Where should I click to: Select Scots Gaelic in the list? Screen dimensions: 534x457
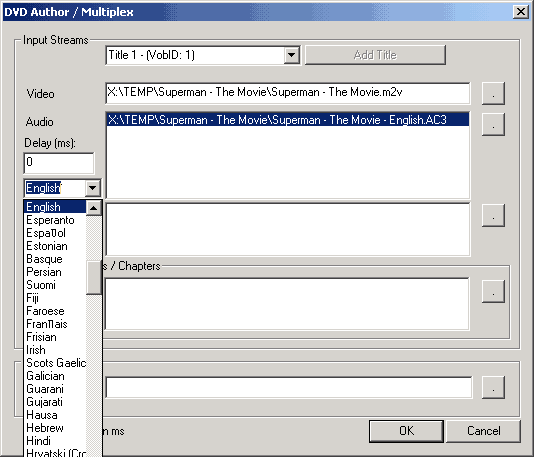pyautogui.click(x=55, y=363)
